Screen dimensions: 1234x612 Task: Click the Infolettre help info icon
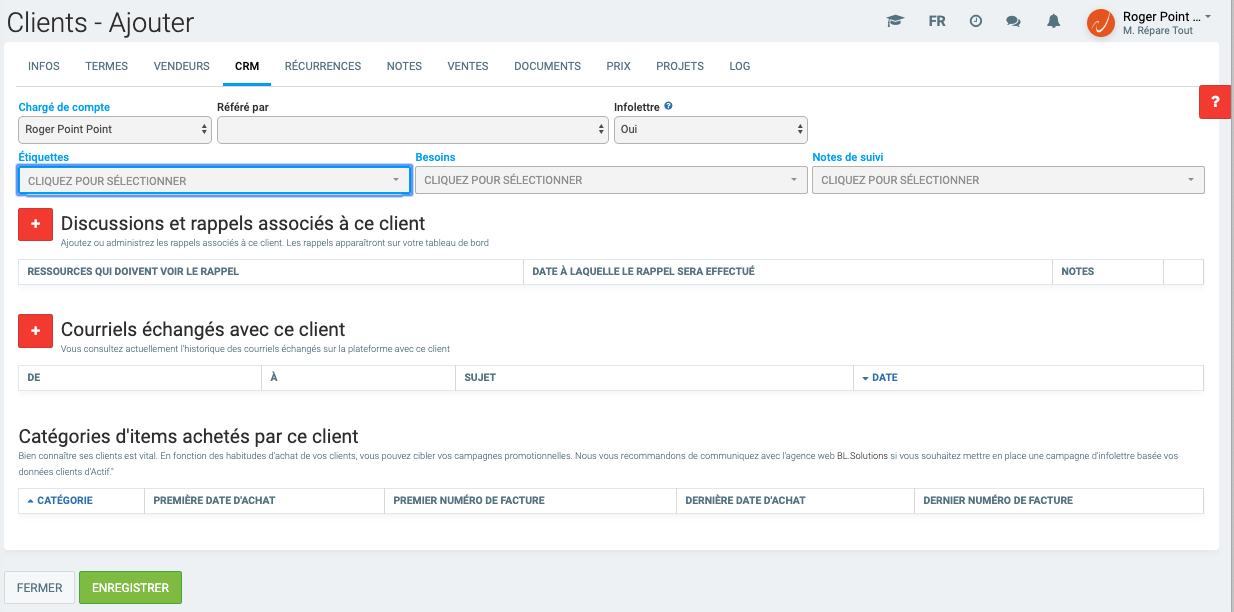coord(668,106)
